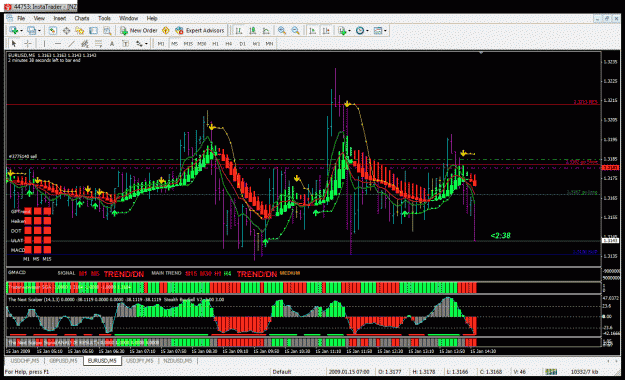Open the Strategy Tester magnifier icon
Image resolution: width=625 pixels, height=380 pixels.
pyautogui.click(x=107, y=30)
